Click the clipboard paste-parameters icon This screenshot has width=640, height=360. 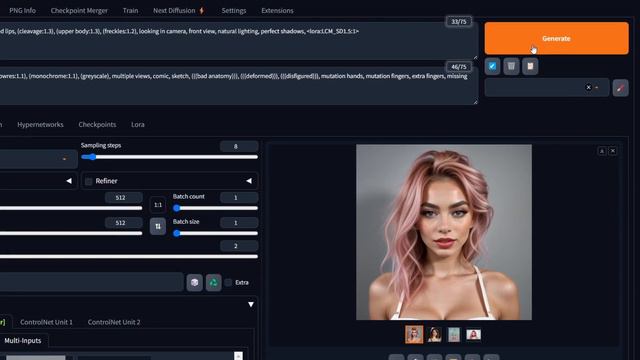click(x=530, y=66)
